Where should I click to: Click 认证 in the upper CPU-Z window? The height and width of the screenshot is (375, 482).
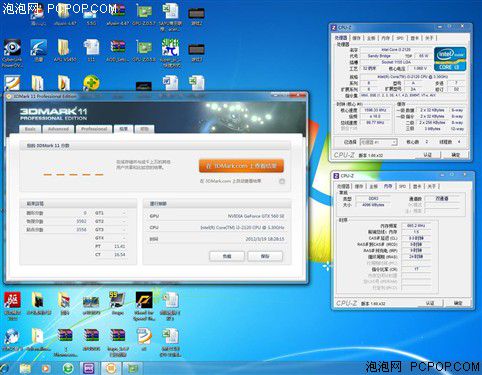pos(428,155)
